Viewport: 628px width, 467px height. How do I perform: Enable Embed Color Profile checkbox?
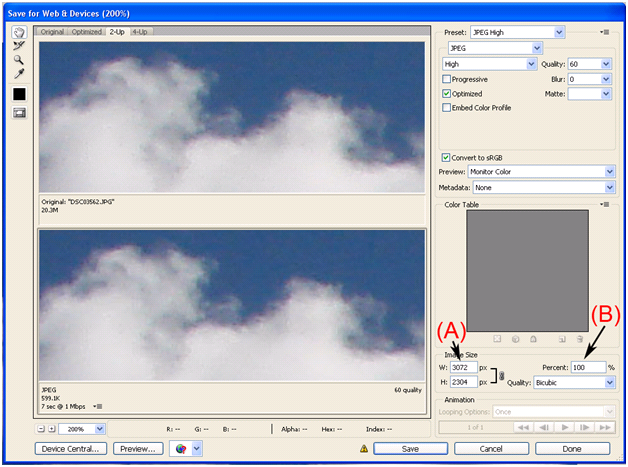(447, 108)
